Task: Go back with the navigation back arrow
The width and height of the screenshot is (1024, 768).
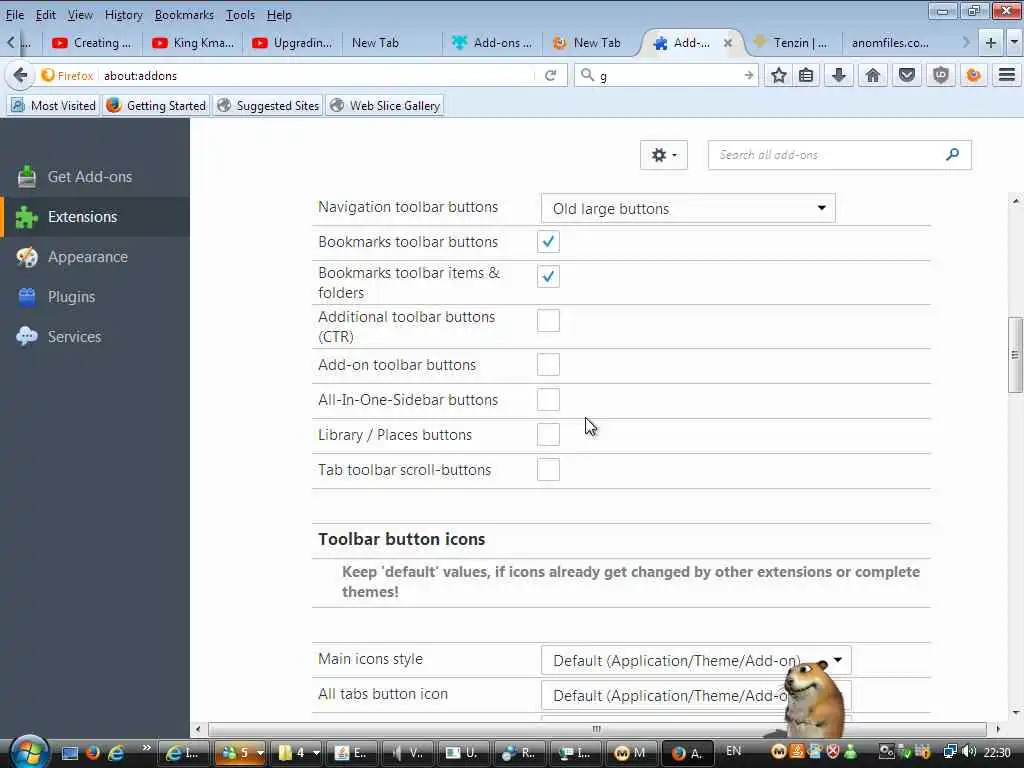Action: (x=20, y=76)
